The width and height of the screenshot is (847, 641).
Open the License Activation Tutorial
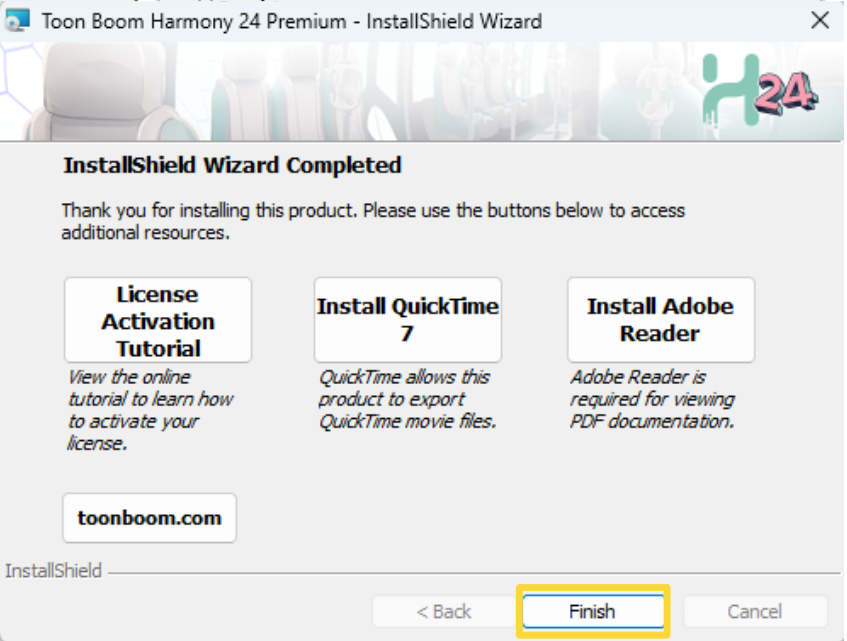pyautogui.click(x=158, y=321)
